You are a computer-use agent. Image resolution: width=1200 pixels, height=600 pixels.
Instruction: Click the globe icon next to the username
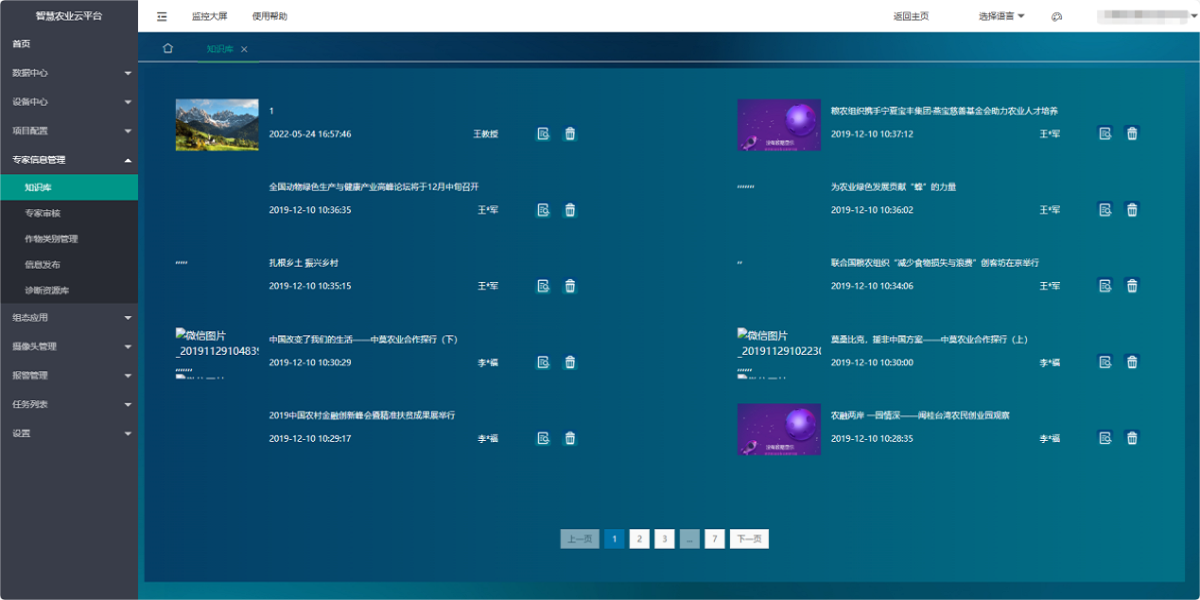[x=1057, y=16]
